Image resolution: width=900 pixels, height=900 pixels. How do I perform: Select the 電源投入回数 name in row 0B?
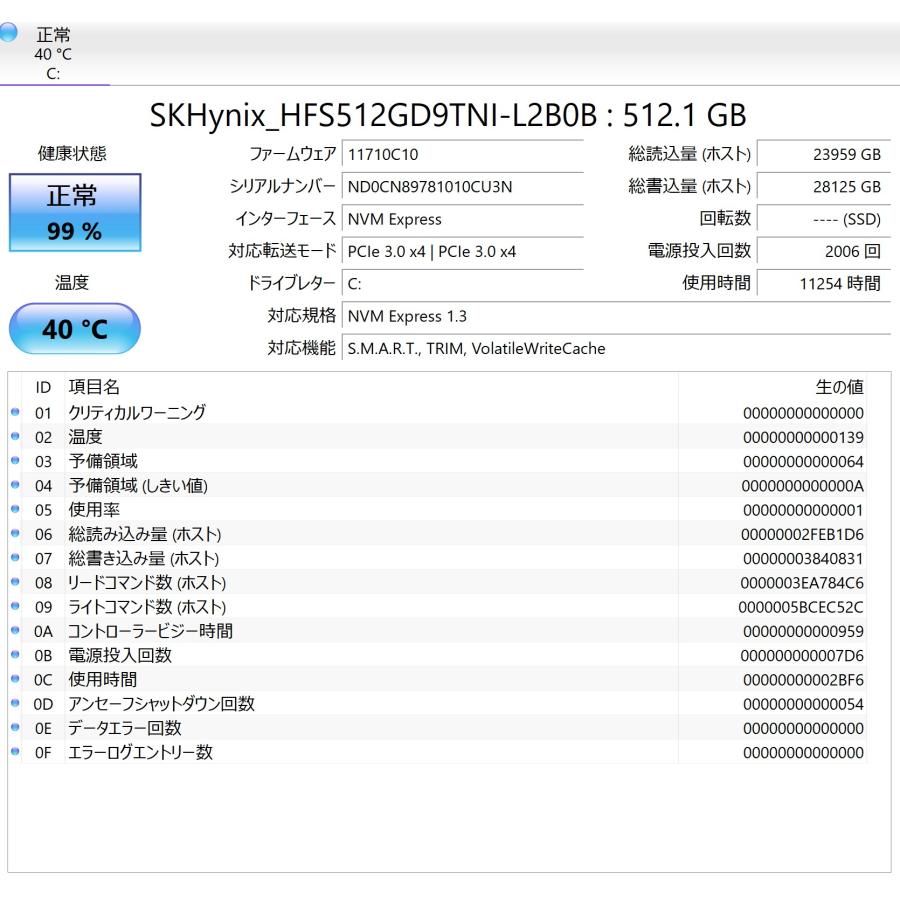(120, 655)
